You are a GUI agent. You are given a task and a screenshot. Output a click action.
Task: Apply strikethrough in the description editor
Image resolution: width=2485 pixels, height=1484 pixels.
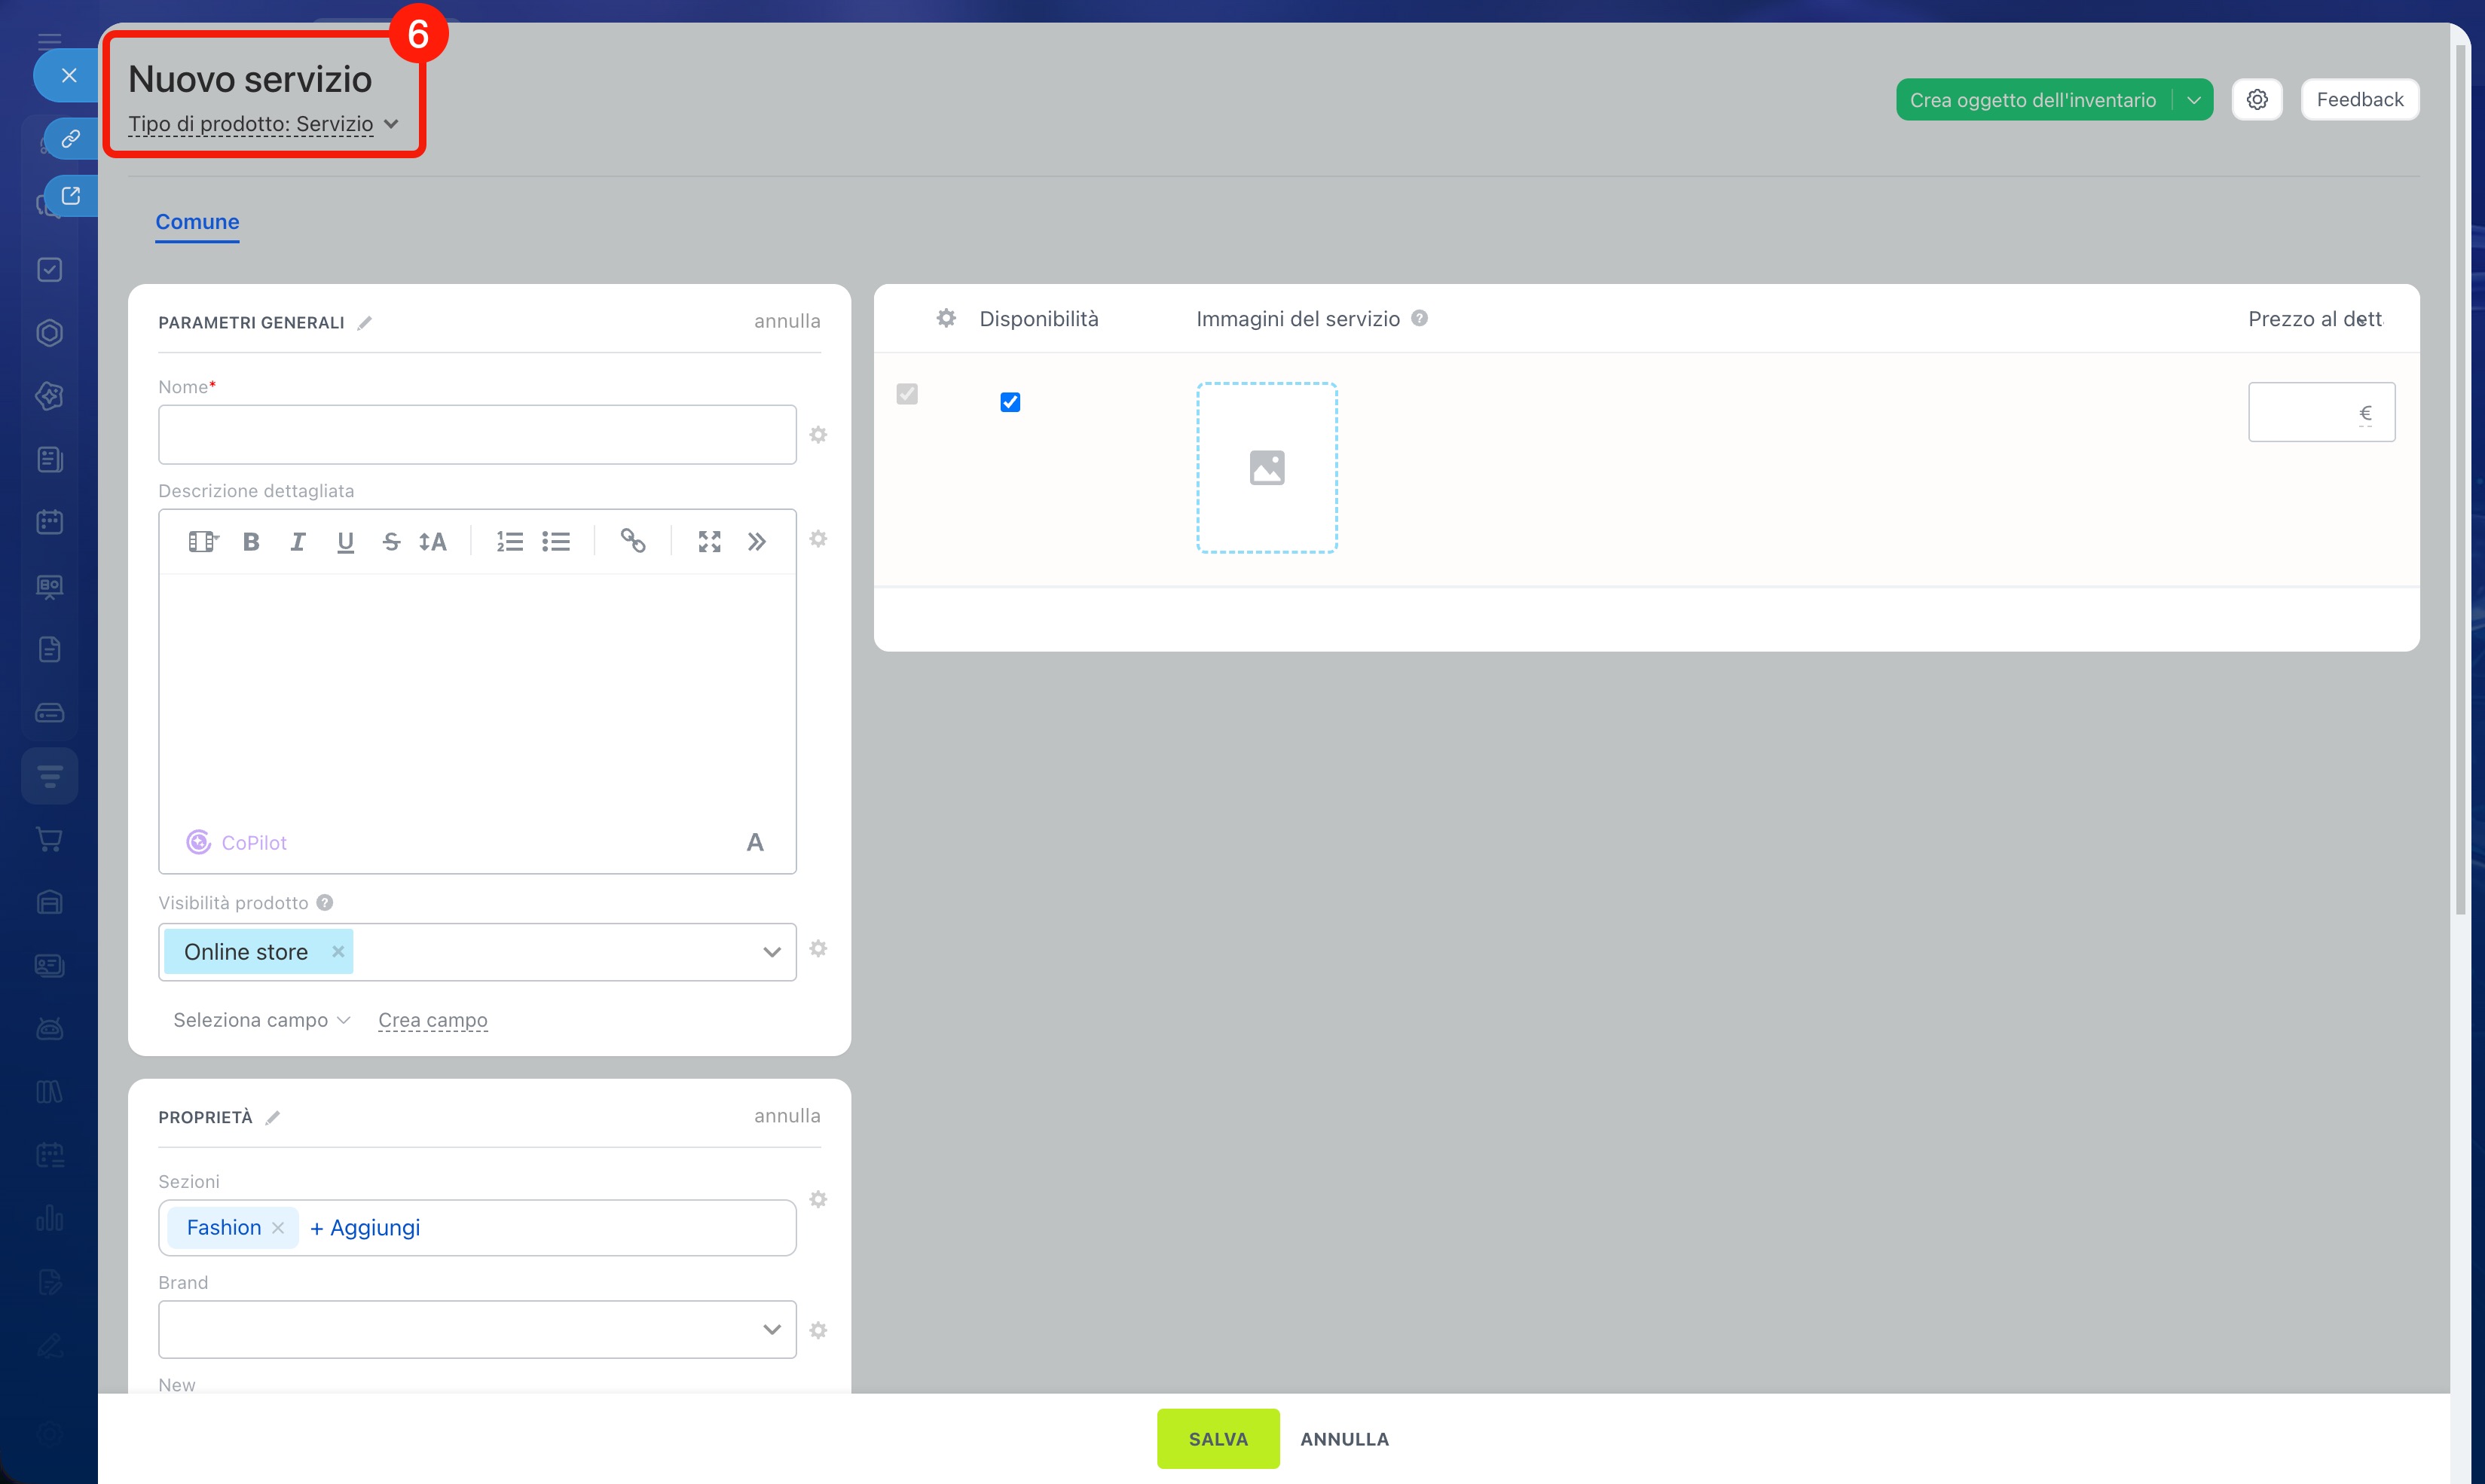391,541
